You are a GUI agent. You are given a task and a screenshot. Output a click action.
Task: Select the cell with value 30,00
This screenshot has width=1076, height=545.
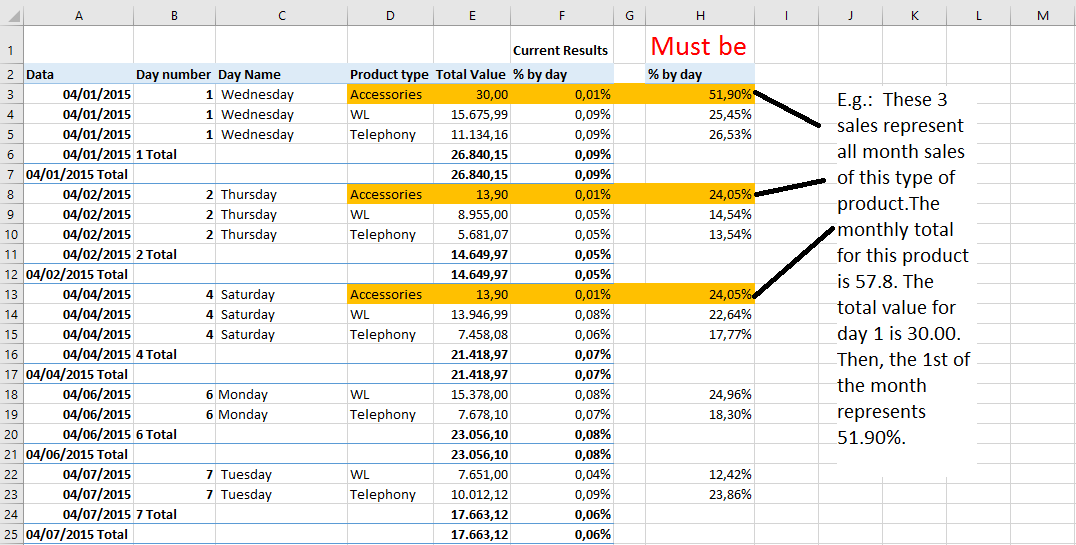472,94
